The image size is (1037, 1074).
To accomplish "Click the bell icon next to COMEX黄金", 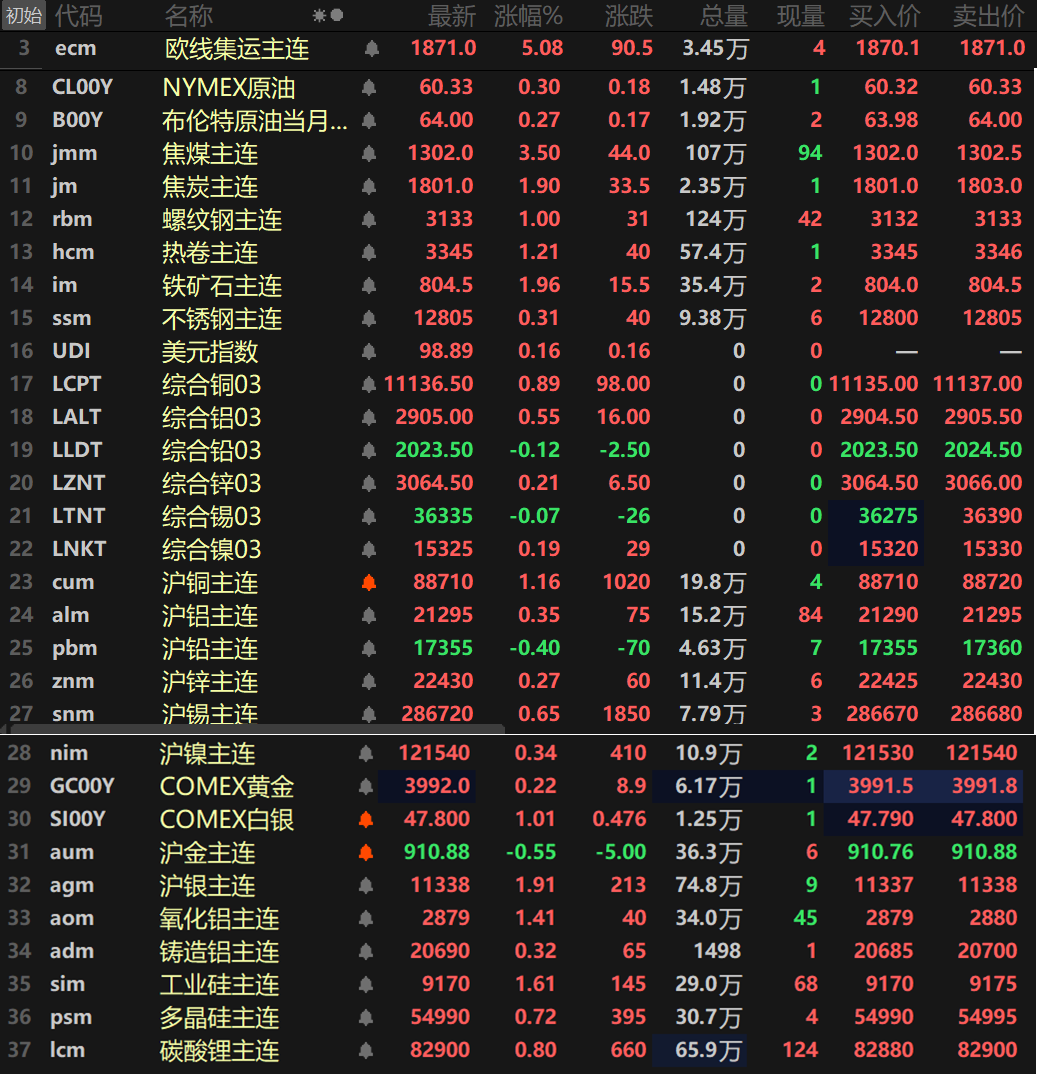I will 366,787.
